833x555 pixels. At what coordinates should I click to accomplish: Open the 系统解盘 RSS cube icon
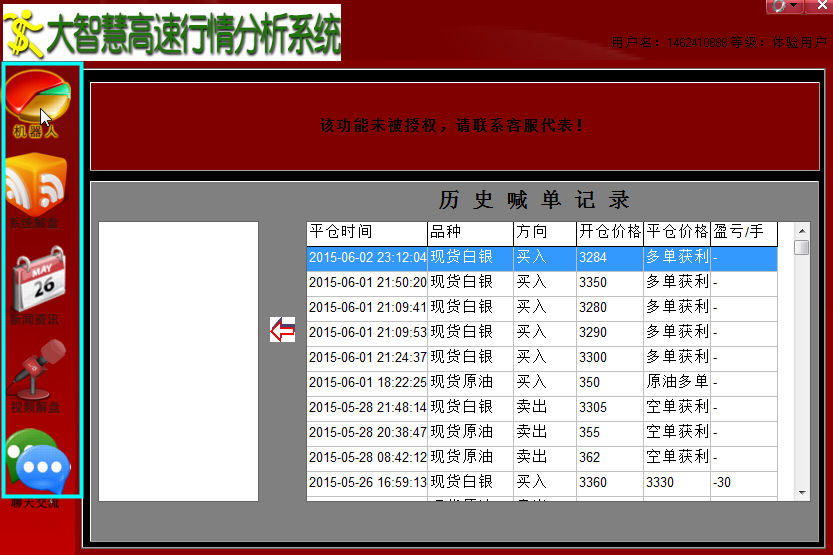[36, 190]
